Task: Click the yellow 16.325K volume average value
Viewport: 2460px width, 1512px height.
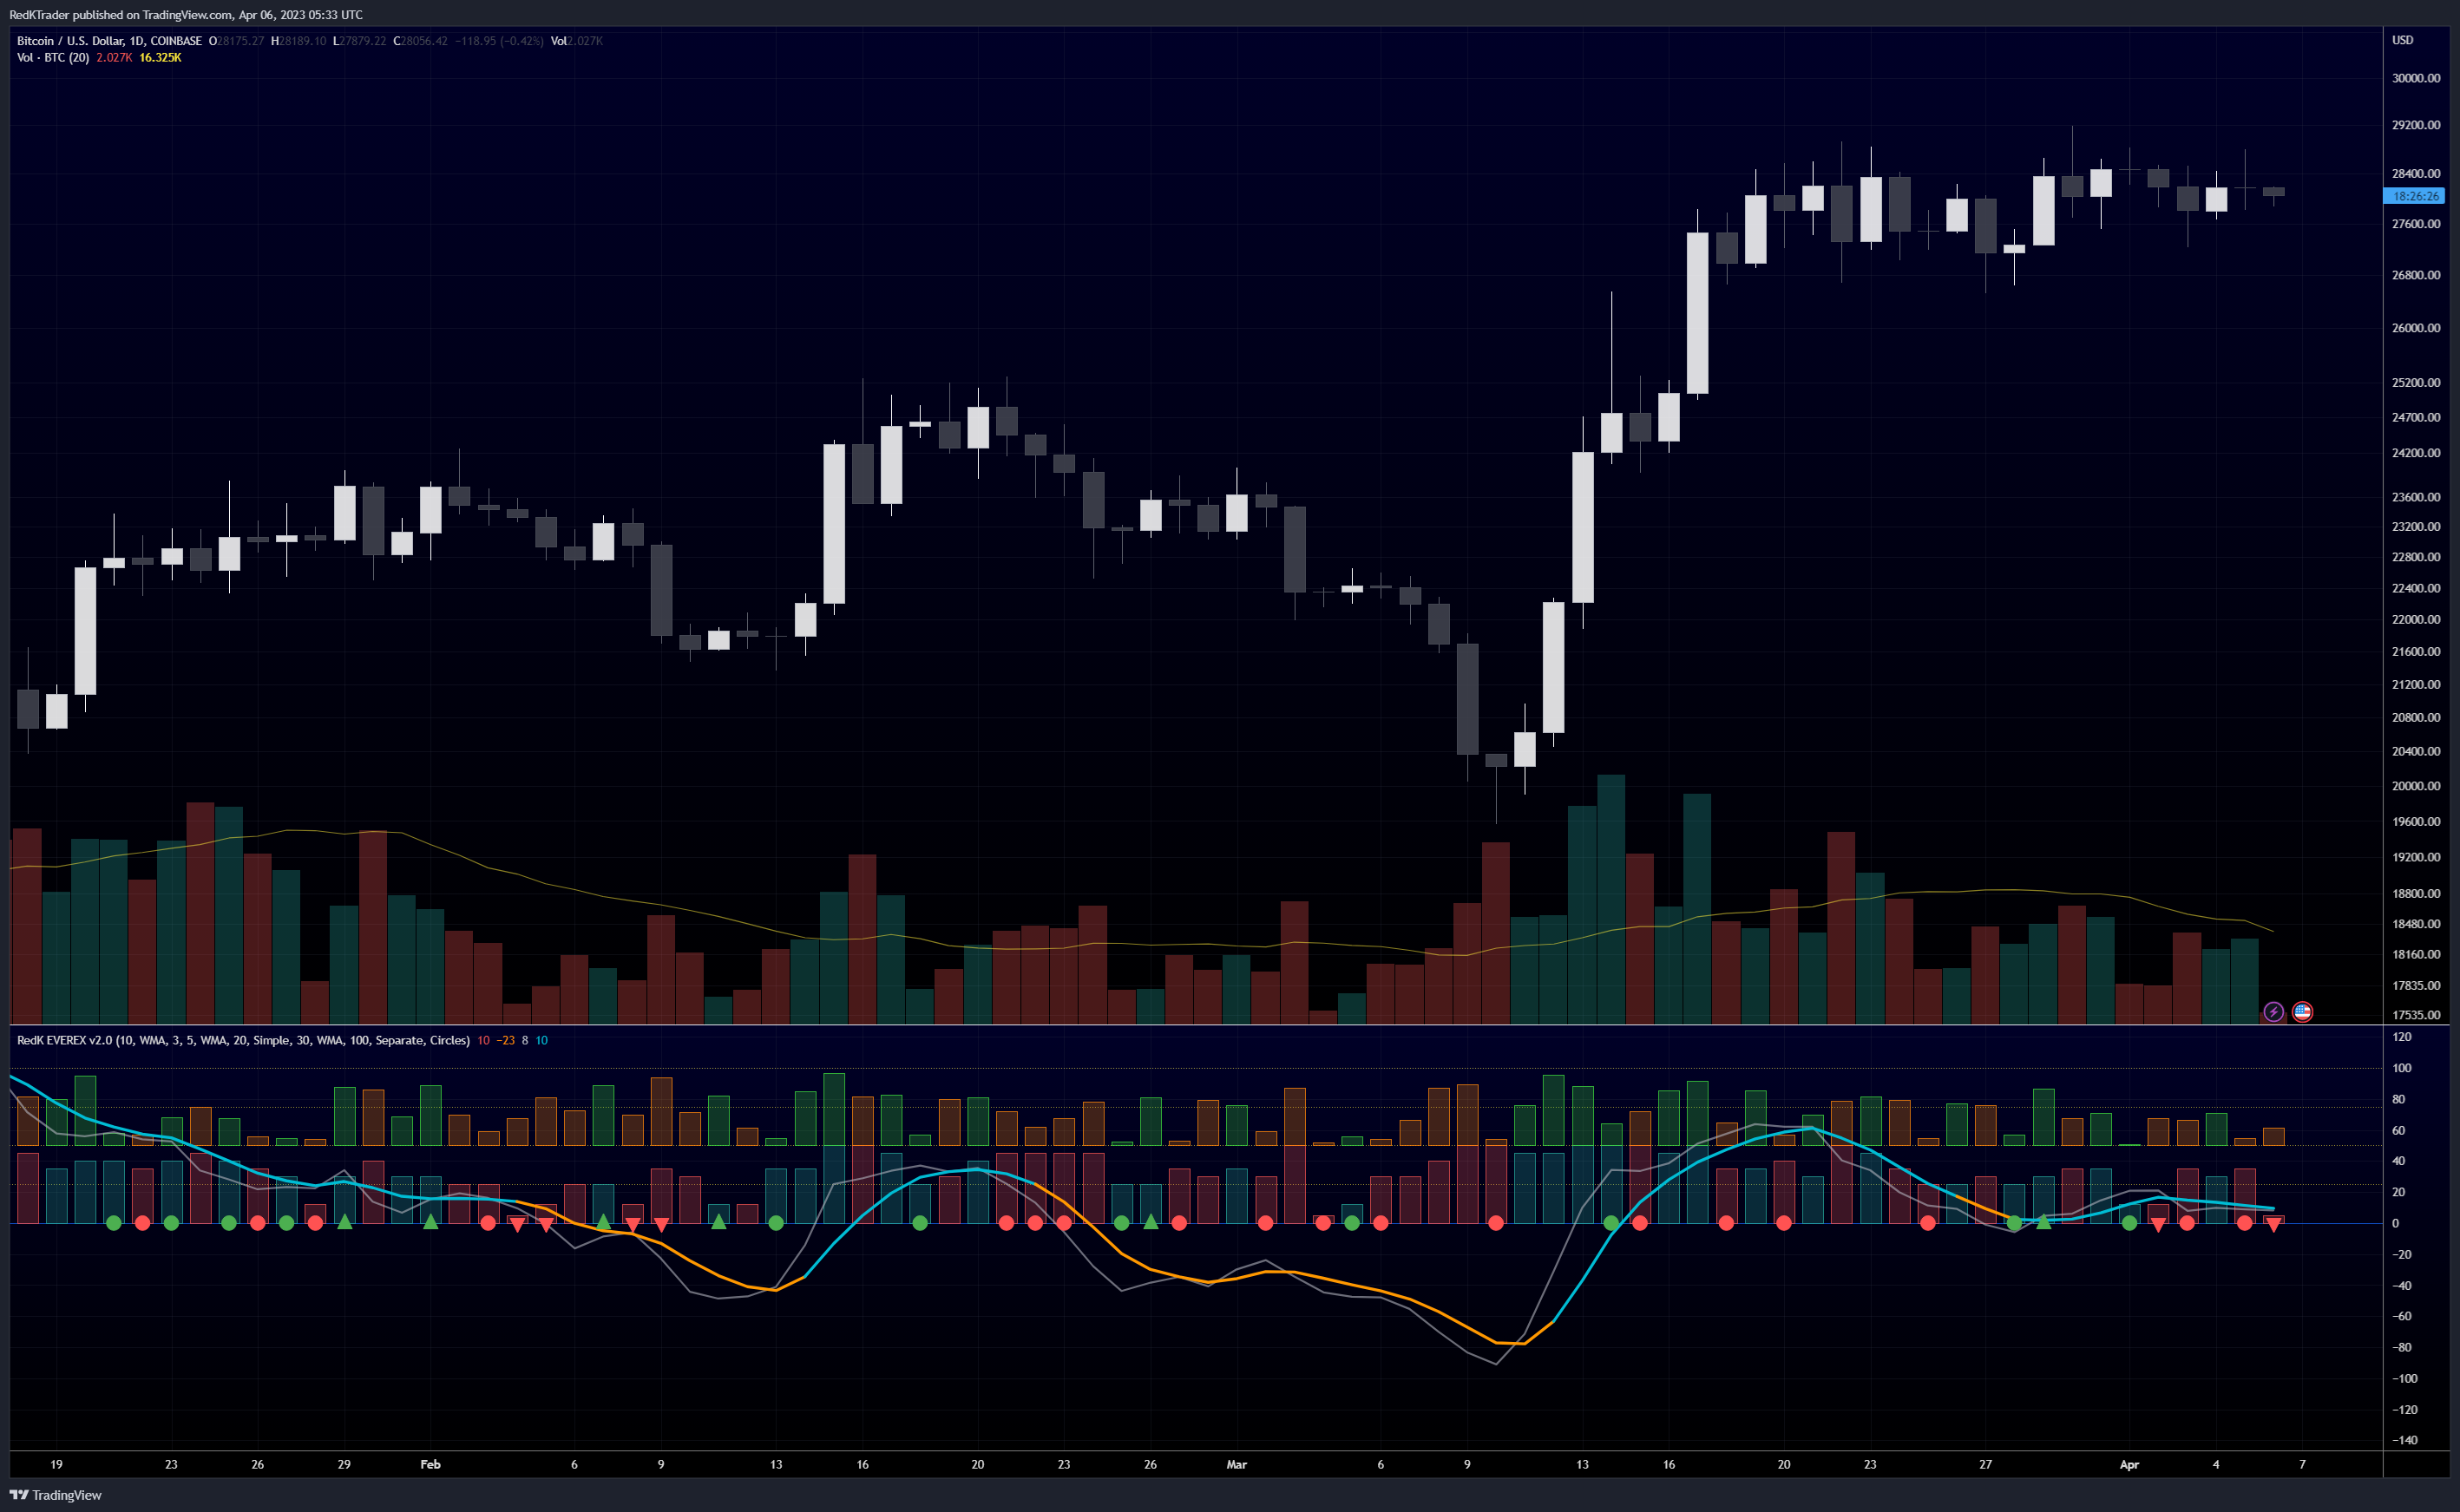Action: 160,58
